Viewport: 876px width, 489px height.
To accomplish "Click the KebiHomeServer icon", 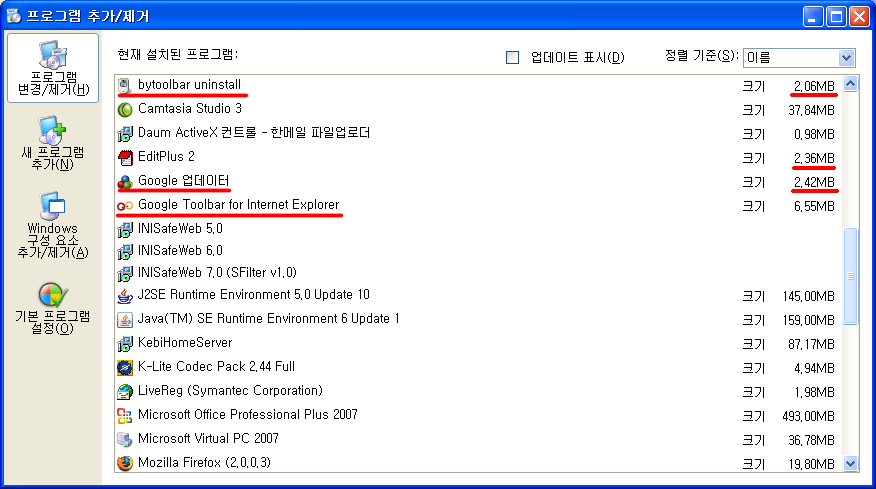I will coord(125,344).
